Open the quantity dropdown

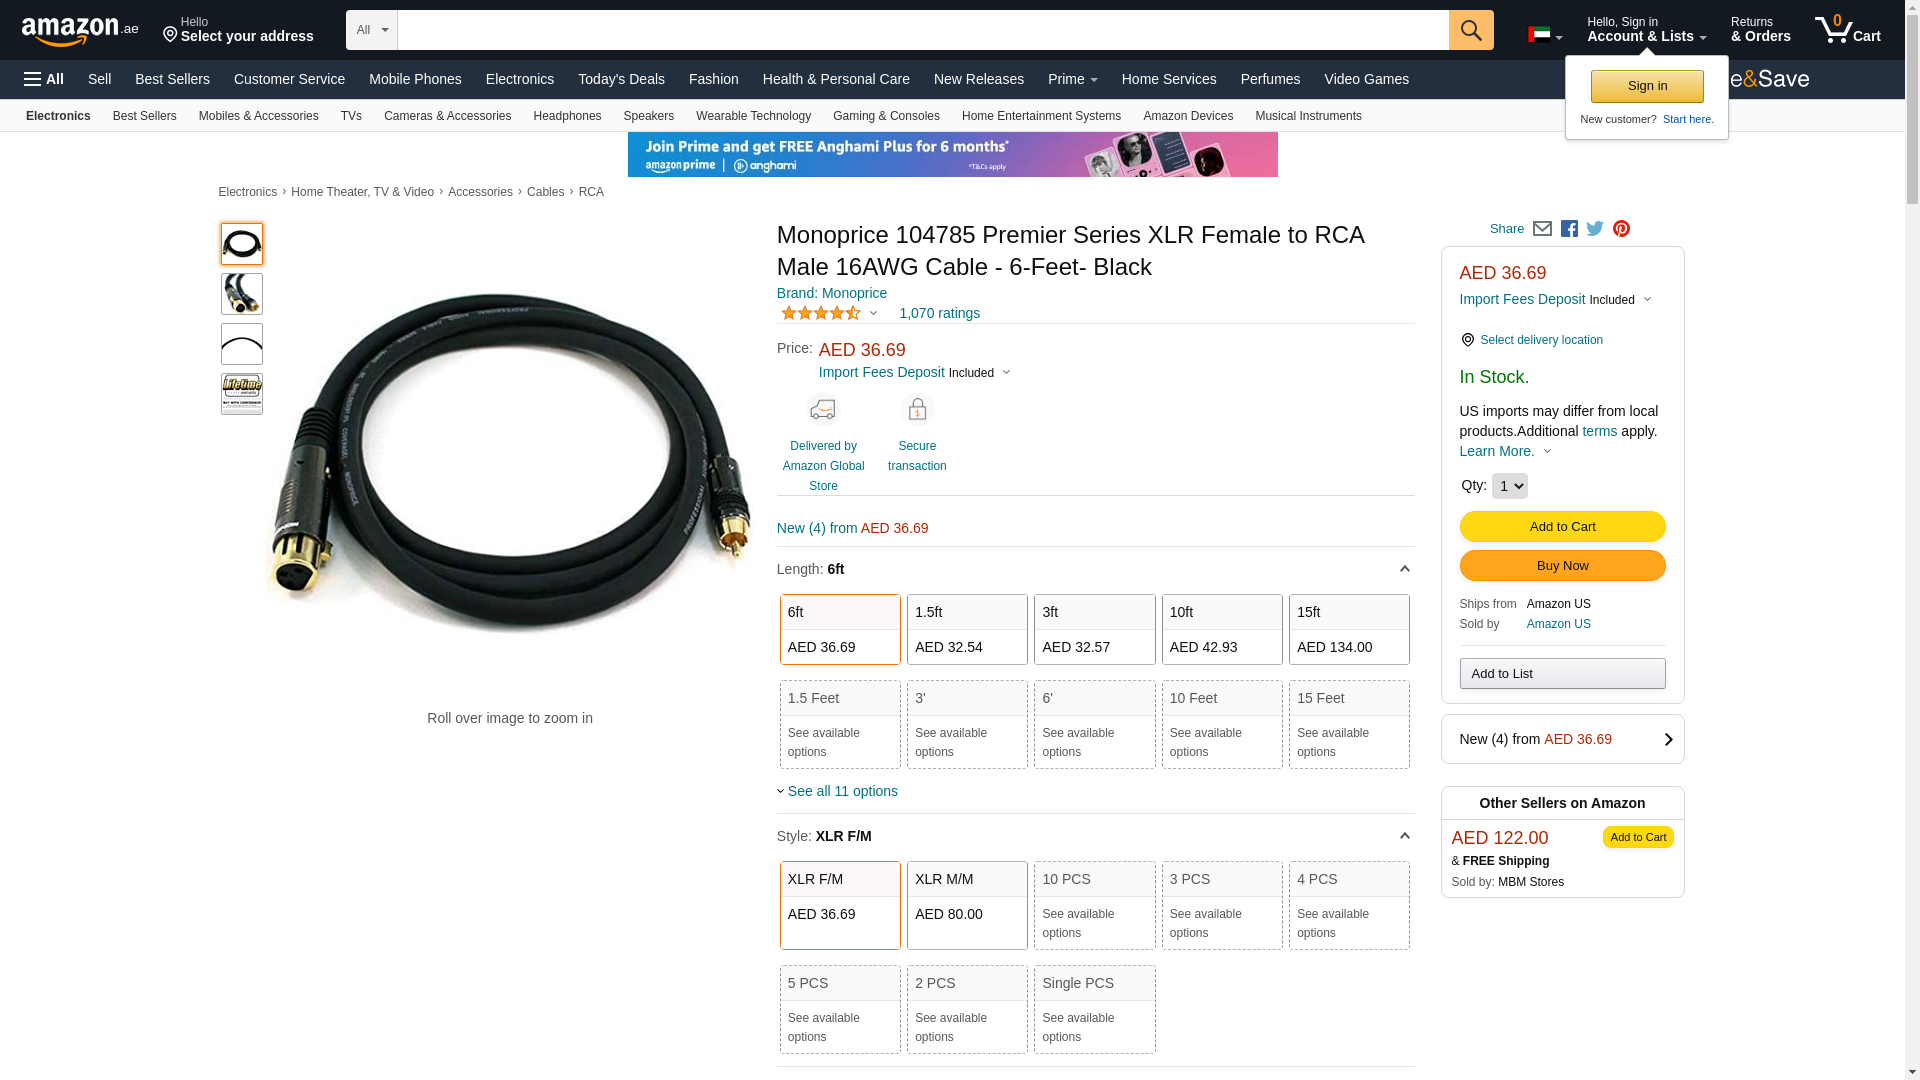coord(1509,486)
